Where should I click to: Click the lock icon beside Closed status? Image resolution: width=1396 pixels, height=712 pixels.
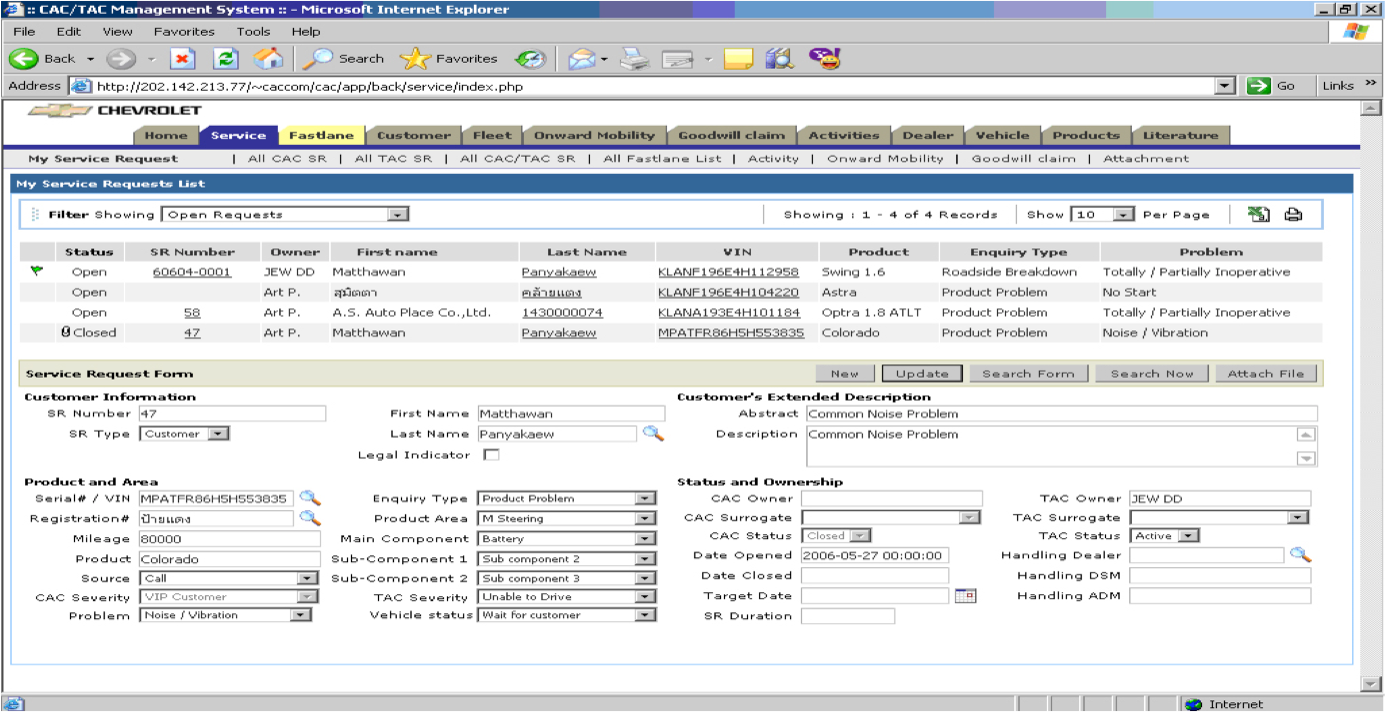[x=65, y=332]
